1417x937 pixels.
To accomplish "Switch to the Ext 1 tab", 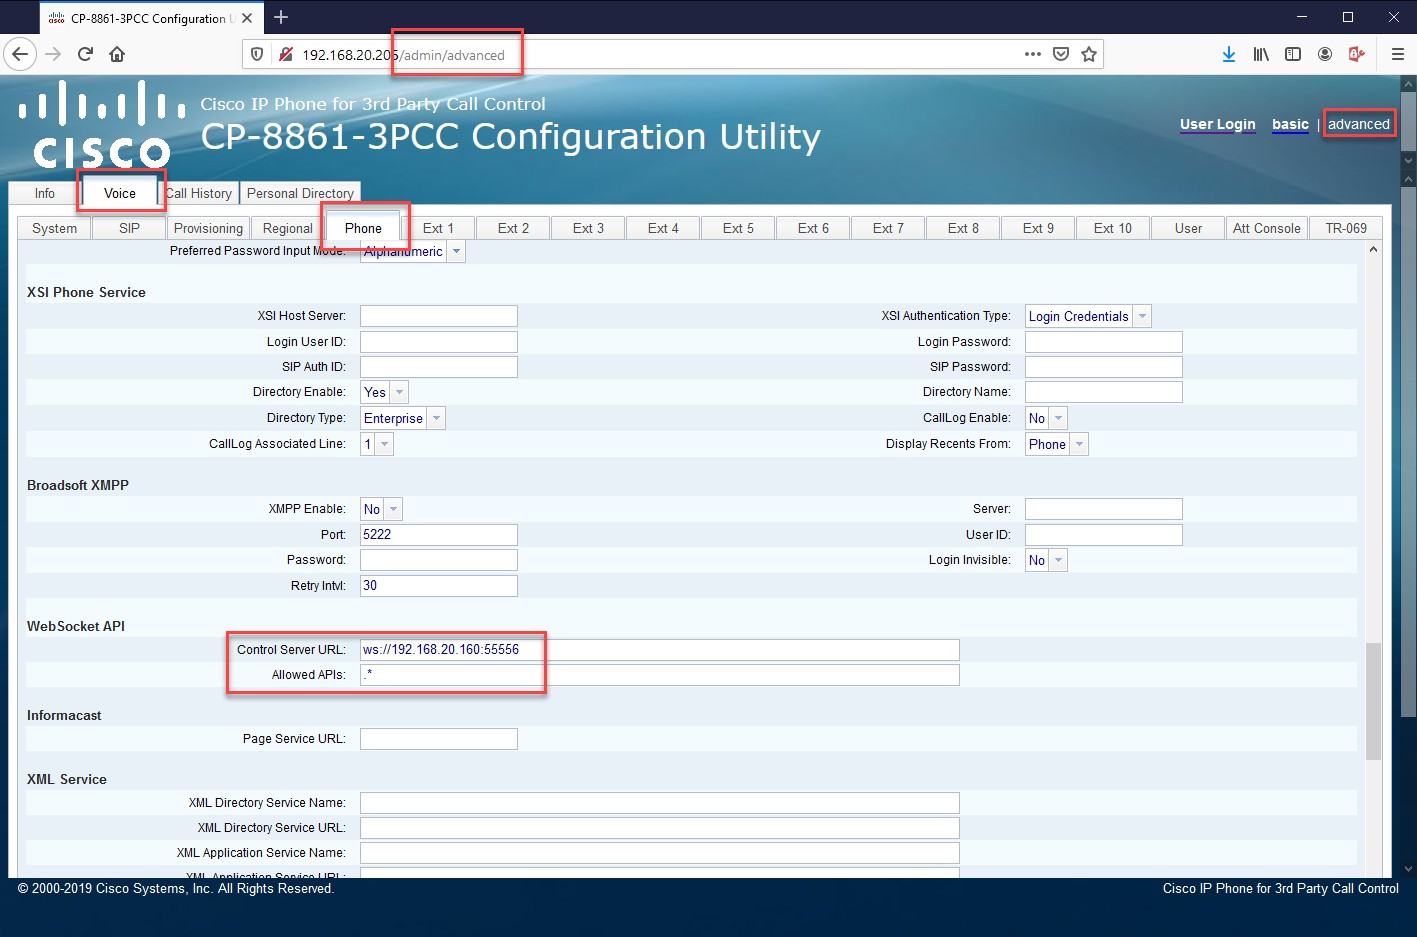I will [x=438, y=228].
